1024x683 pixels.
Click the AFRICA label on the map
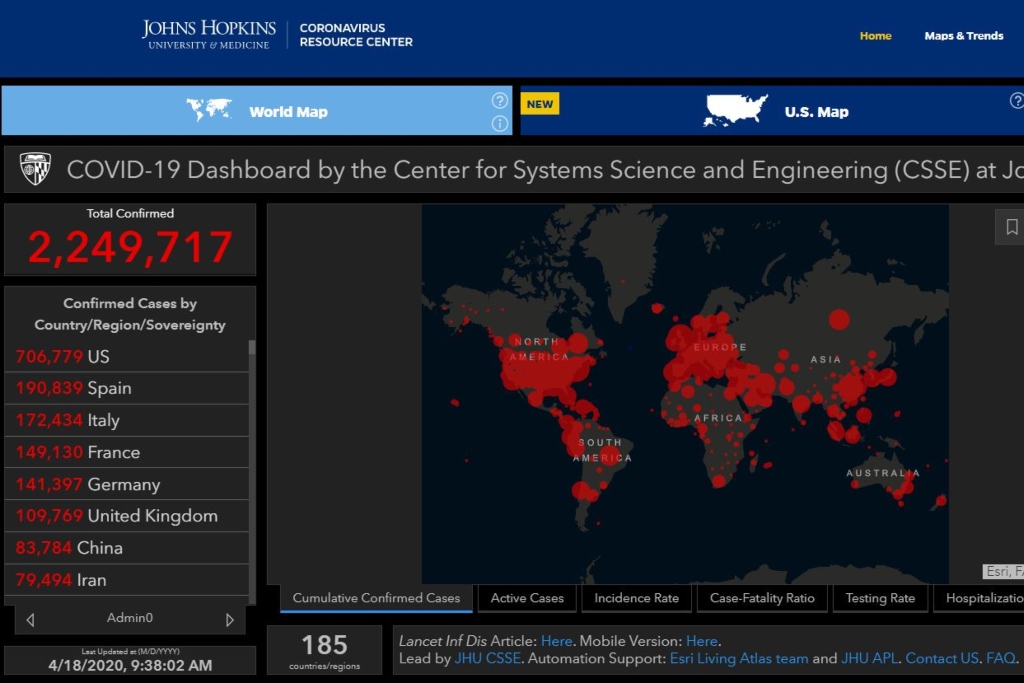point(718,418)
